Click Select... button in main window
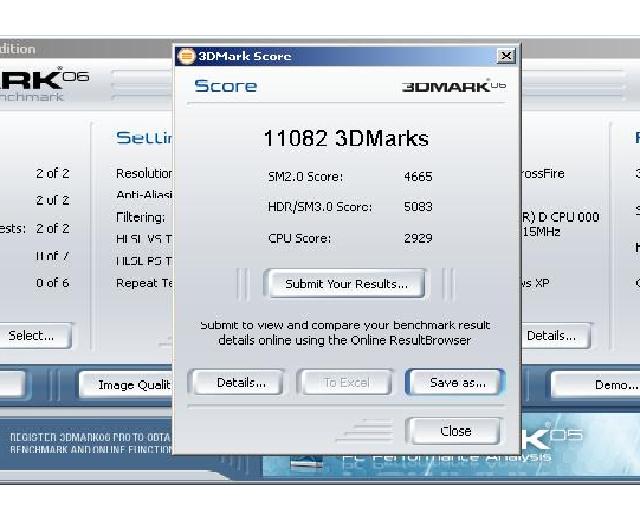 click(x=33, y=336)
